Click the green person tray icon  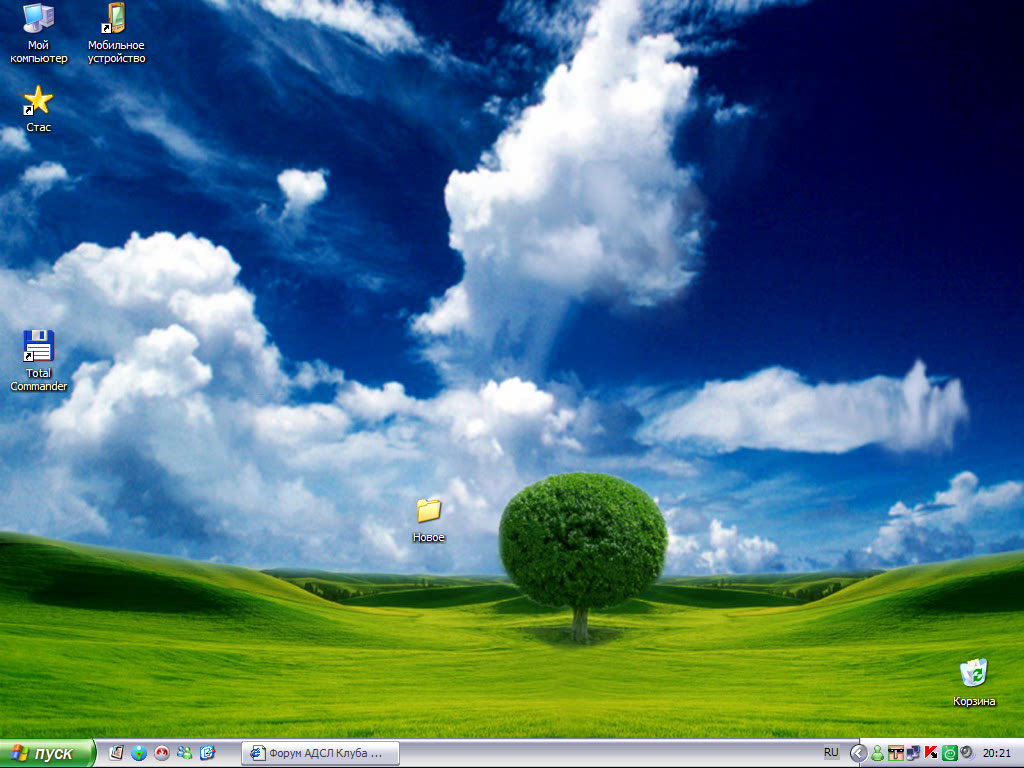(878, 753)
